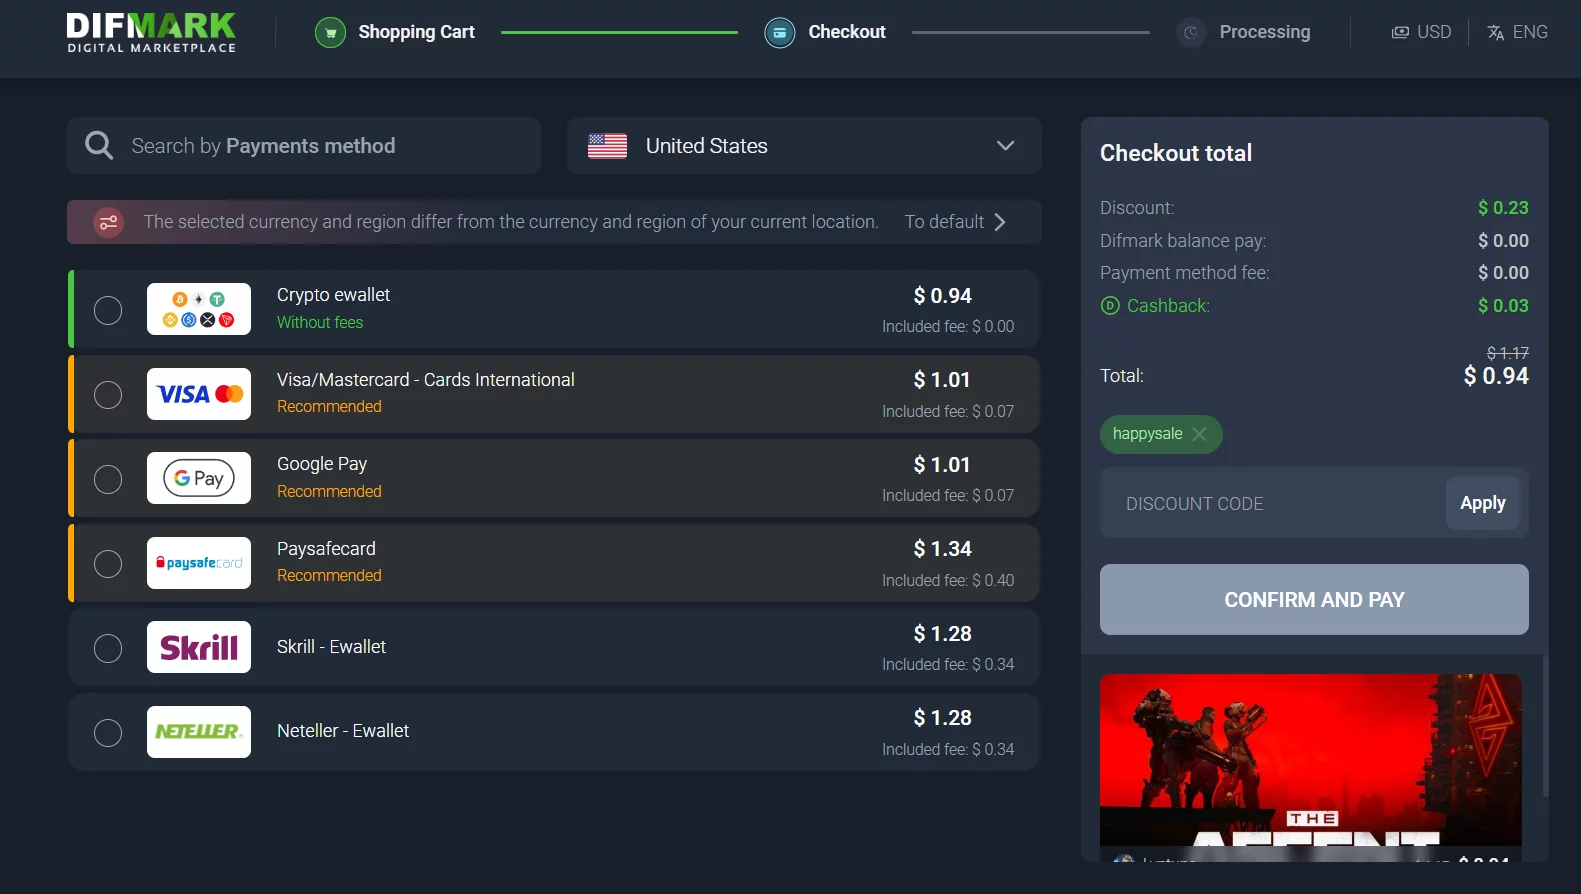1581x894 pixels.
Task: Select Crypto ewallet radio button
Action: click(x=108, y=310)
